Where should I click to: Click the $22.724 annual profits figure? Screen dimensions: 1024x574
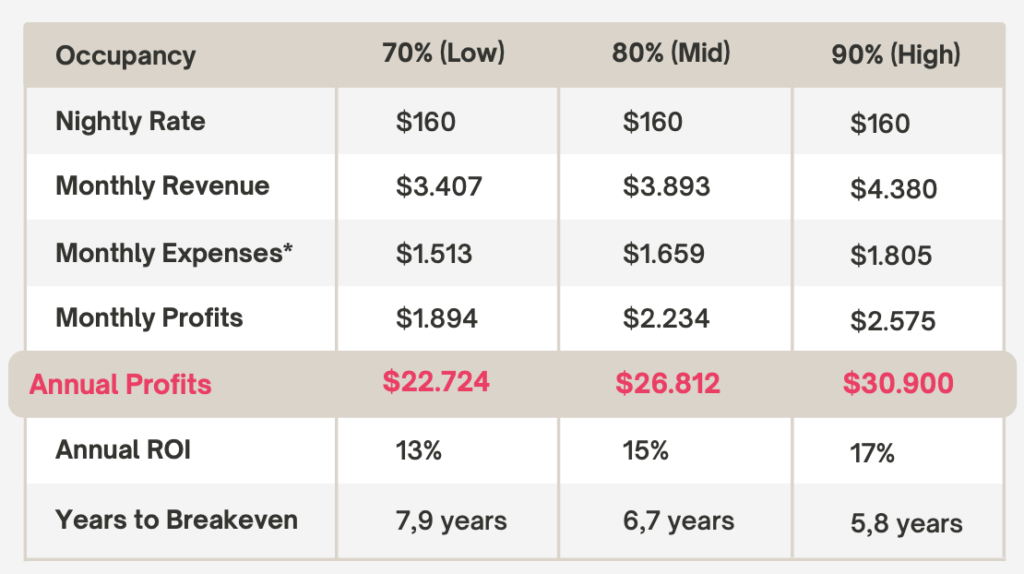click(436, 381)
